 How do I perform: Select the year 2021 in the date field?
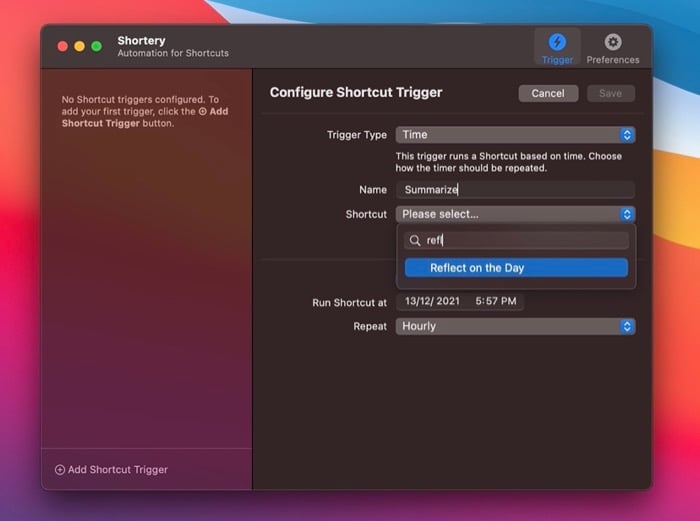[449, 302]
